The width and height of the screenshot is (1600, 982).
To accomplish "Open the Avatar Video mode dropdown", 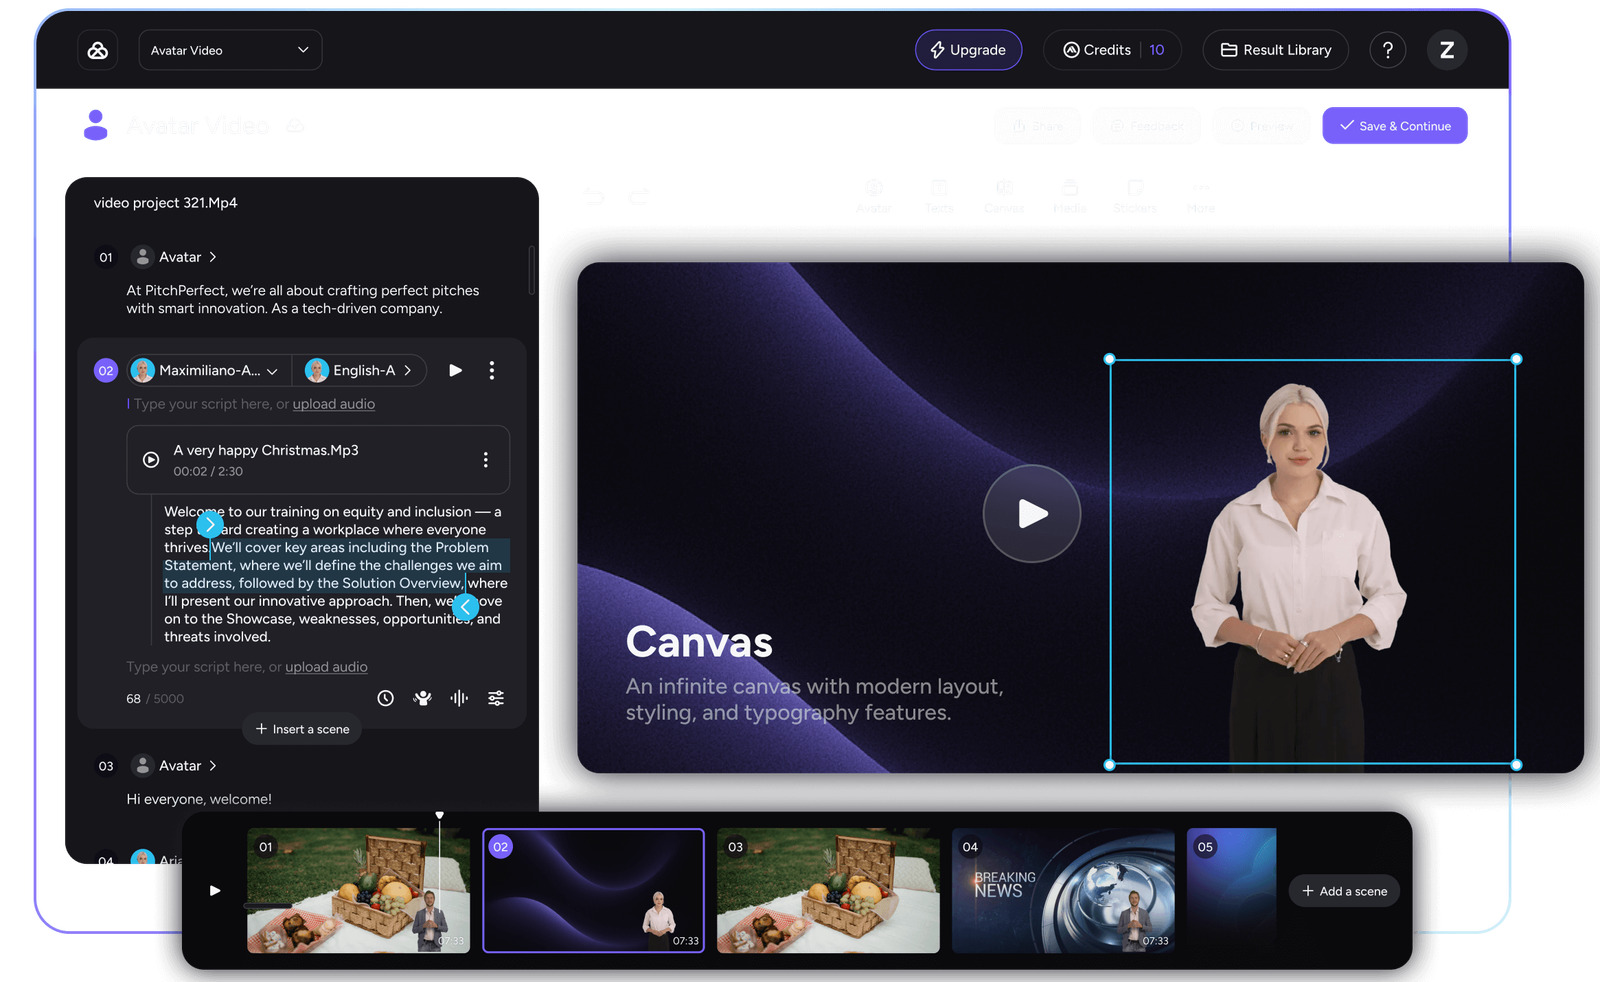I will point(230,50).
